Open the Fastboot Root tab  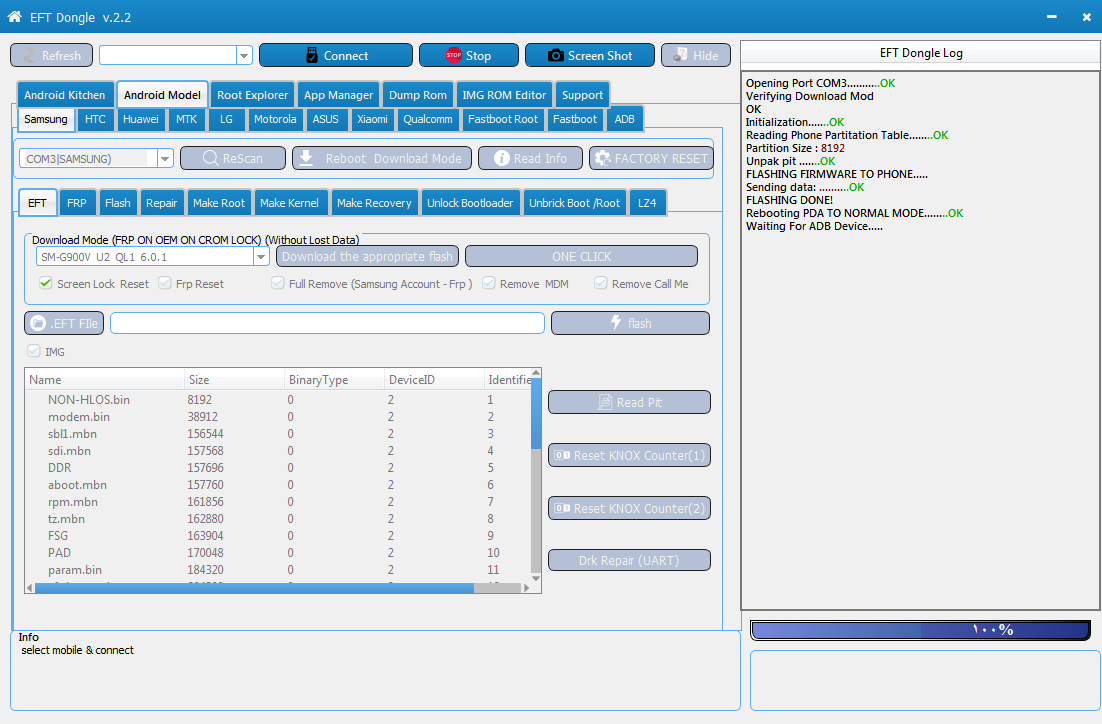[x=503, y=119]
